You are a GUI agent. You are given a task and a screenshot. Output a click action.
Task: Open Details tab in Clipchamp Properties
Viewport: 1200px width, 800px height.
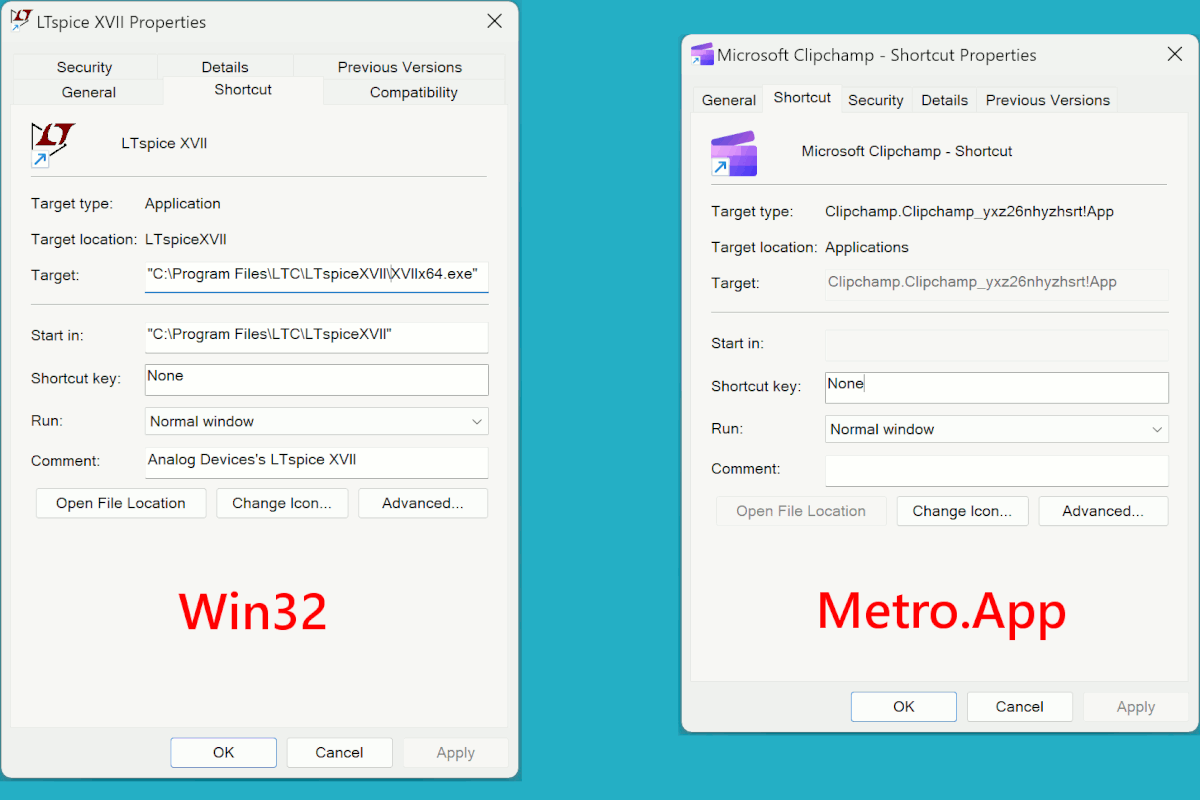click(945, 100)
